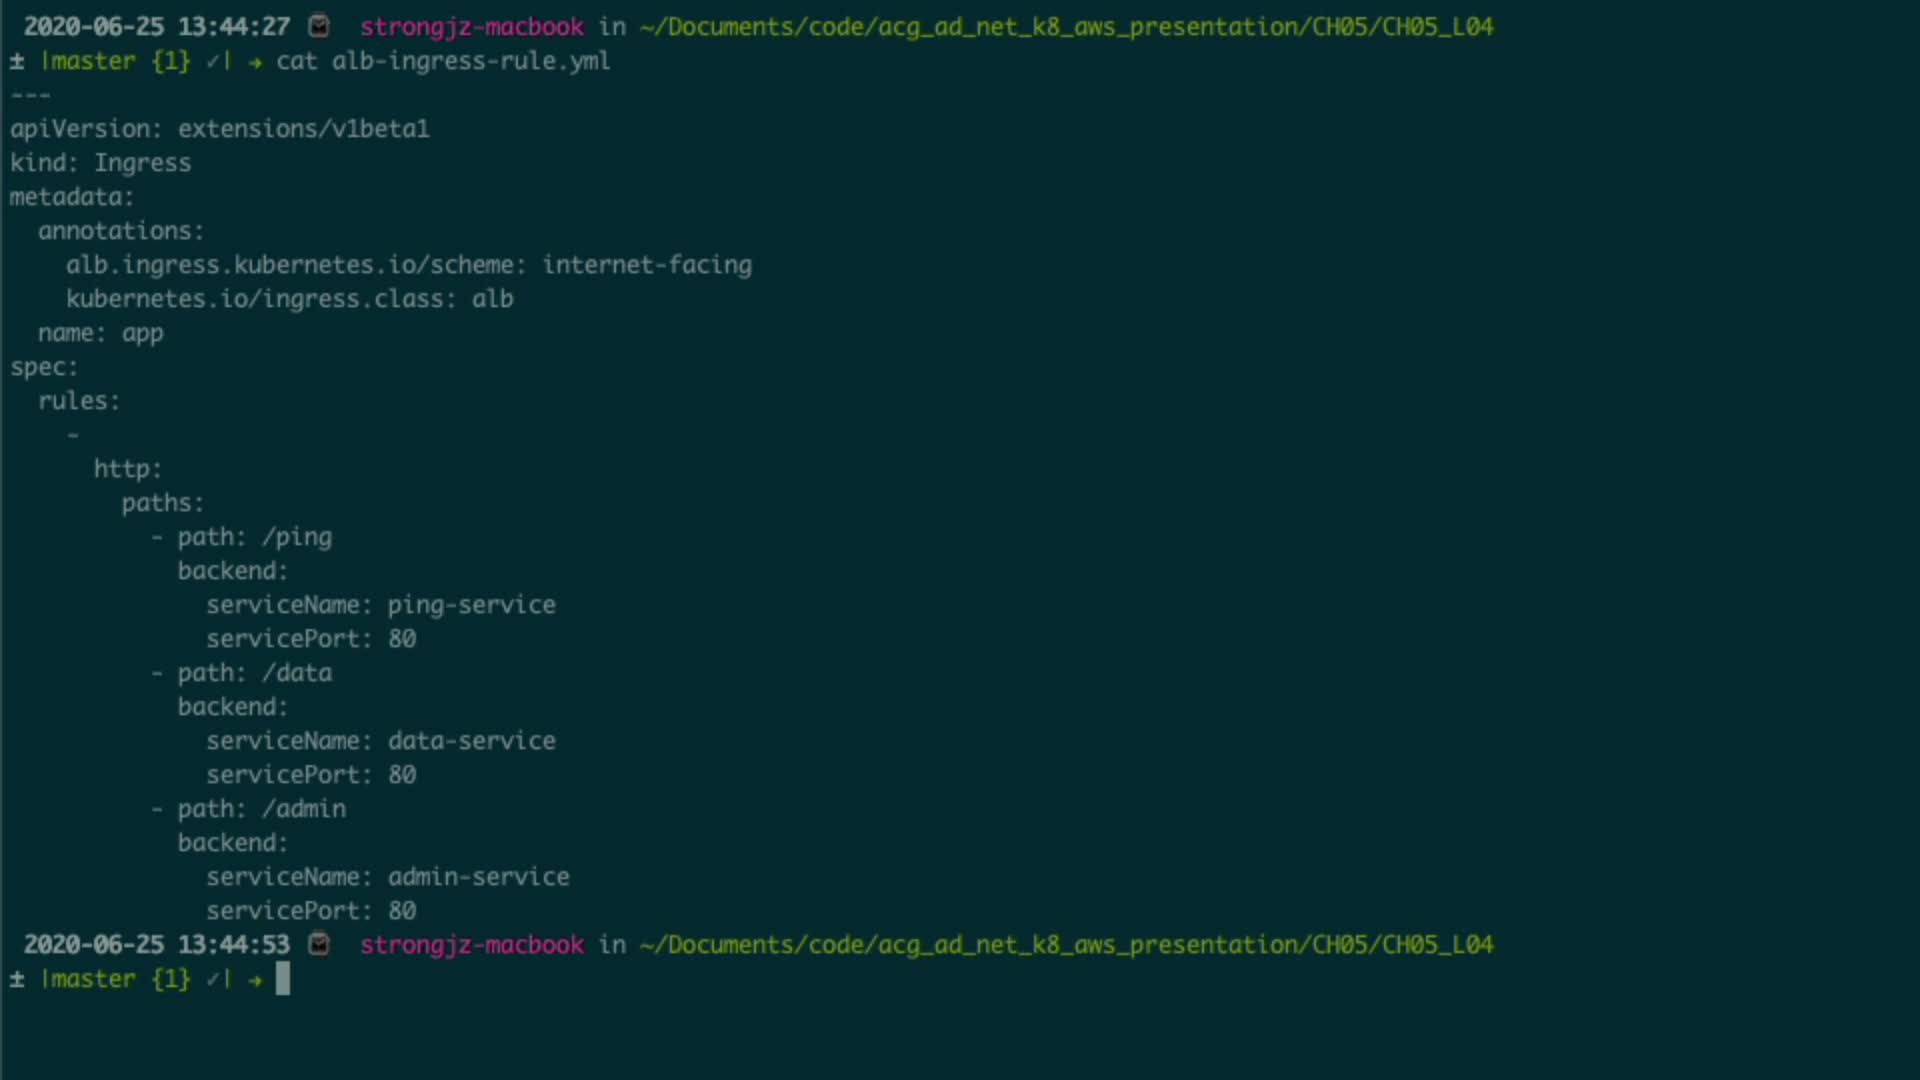The image size is (1920, 1080).
Task: Click the arrow before the cat command
Action: coord(256,62)
